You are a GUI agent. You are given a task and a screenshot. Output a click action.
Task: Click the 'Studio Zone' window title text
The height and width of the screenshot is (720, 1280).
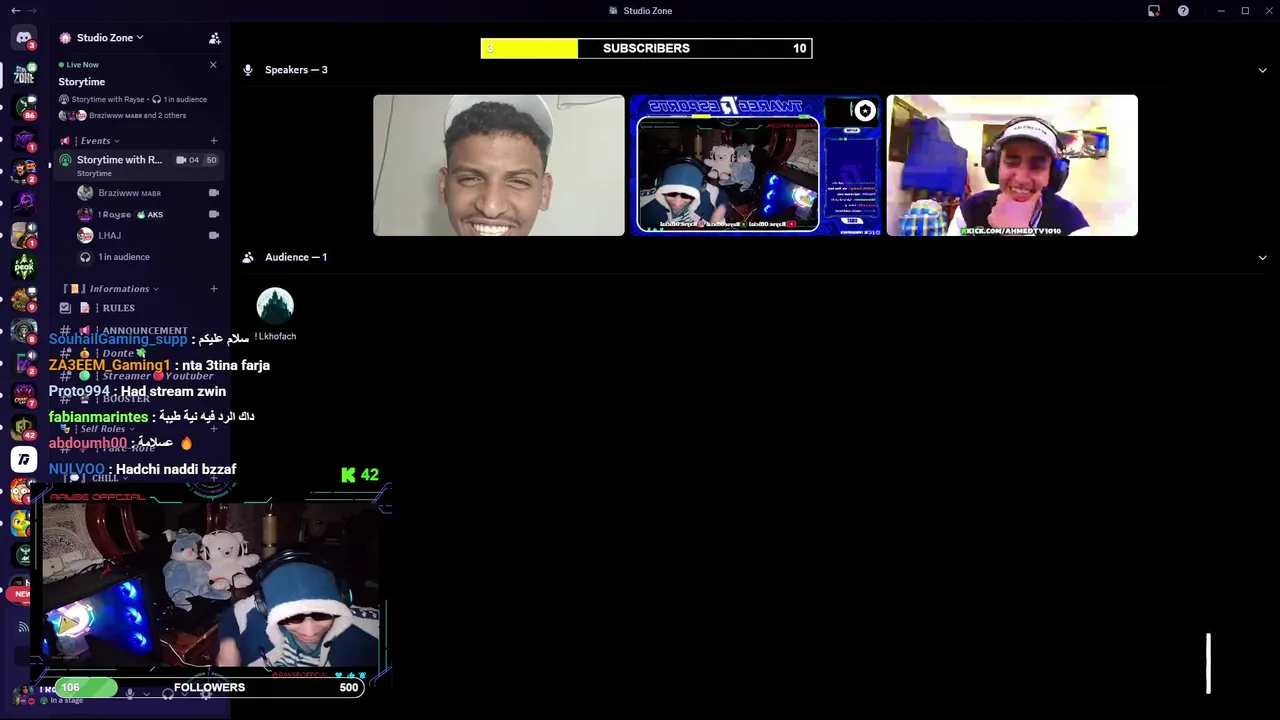click(x=647, y=10)
